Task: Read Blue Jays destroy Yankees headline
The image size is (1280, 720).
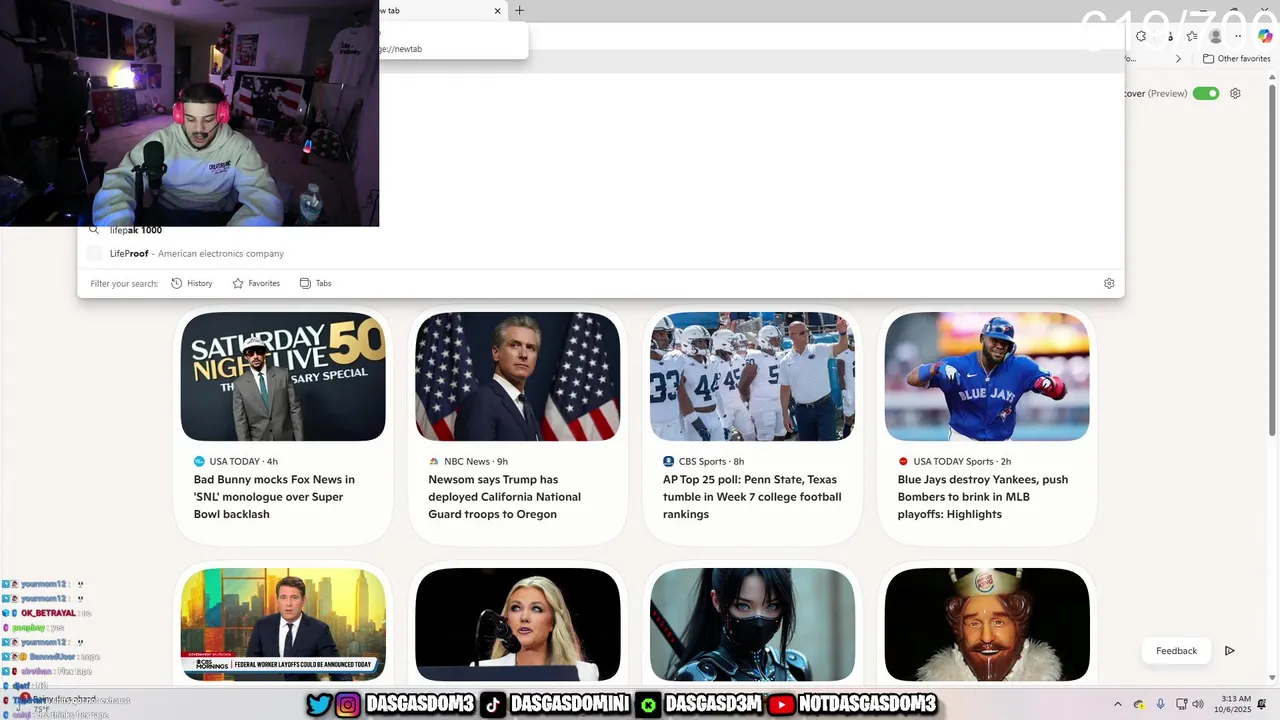Action: (983, 496)
